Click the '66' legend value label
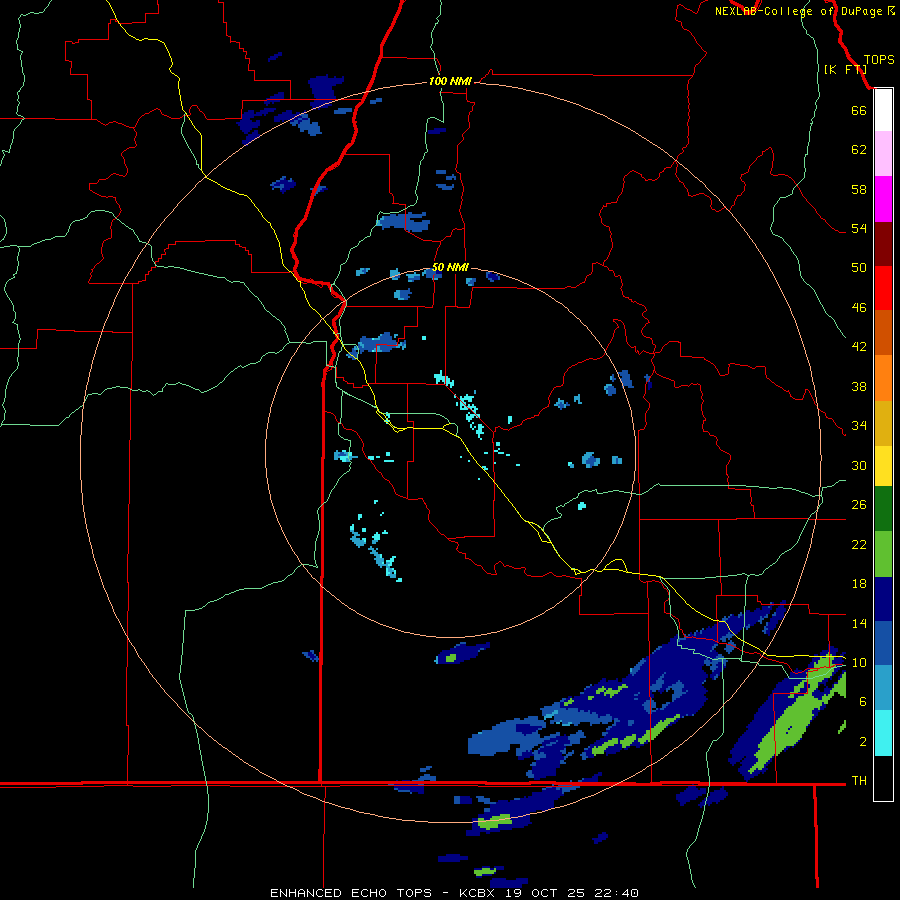The height and width of the screenshot is (900, 900). (859, 110)
